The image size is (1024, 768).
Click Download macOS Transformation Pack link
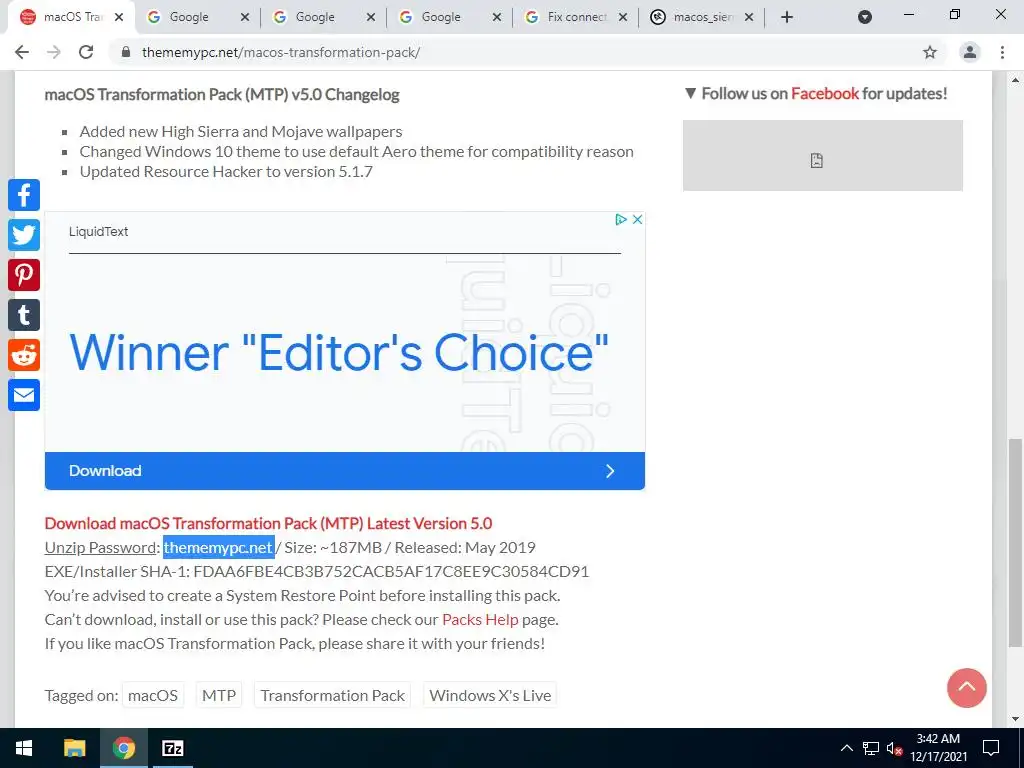click(x=268, y=523)
